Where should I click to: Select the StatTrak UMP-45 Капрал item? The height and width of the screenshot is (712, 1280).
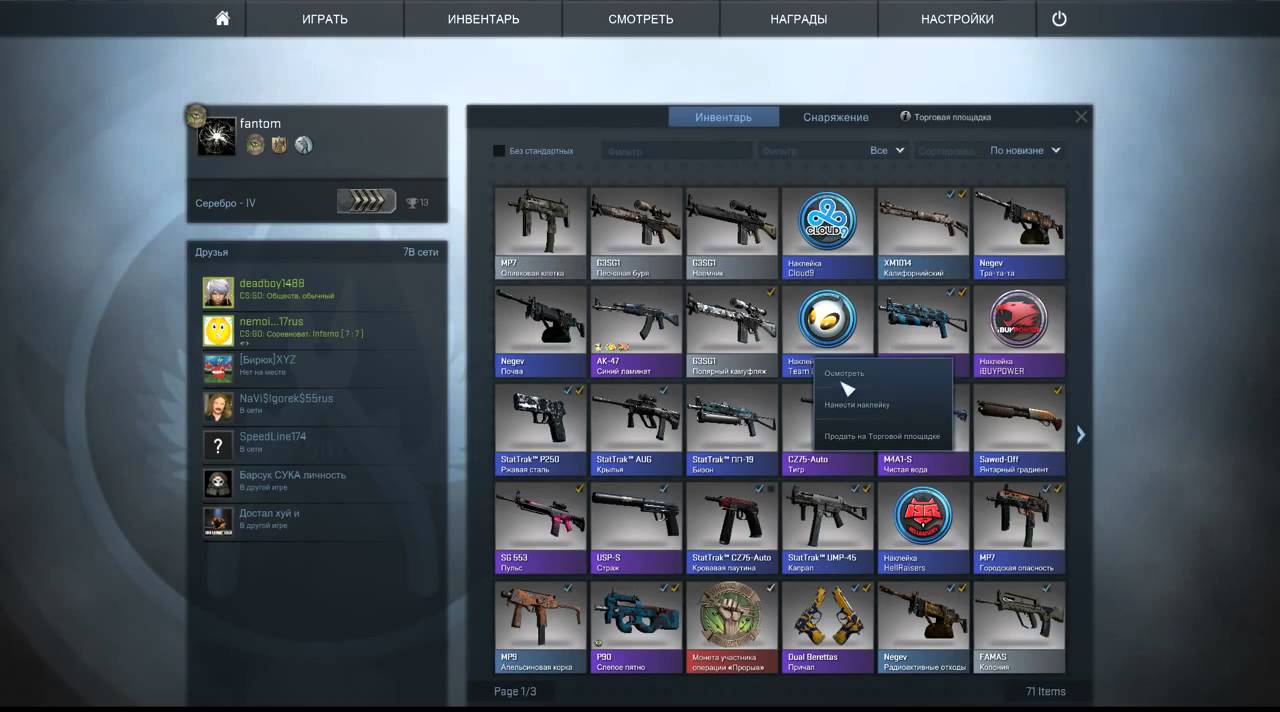[828, 528]
